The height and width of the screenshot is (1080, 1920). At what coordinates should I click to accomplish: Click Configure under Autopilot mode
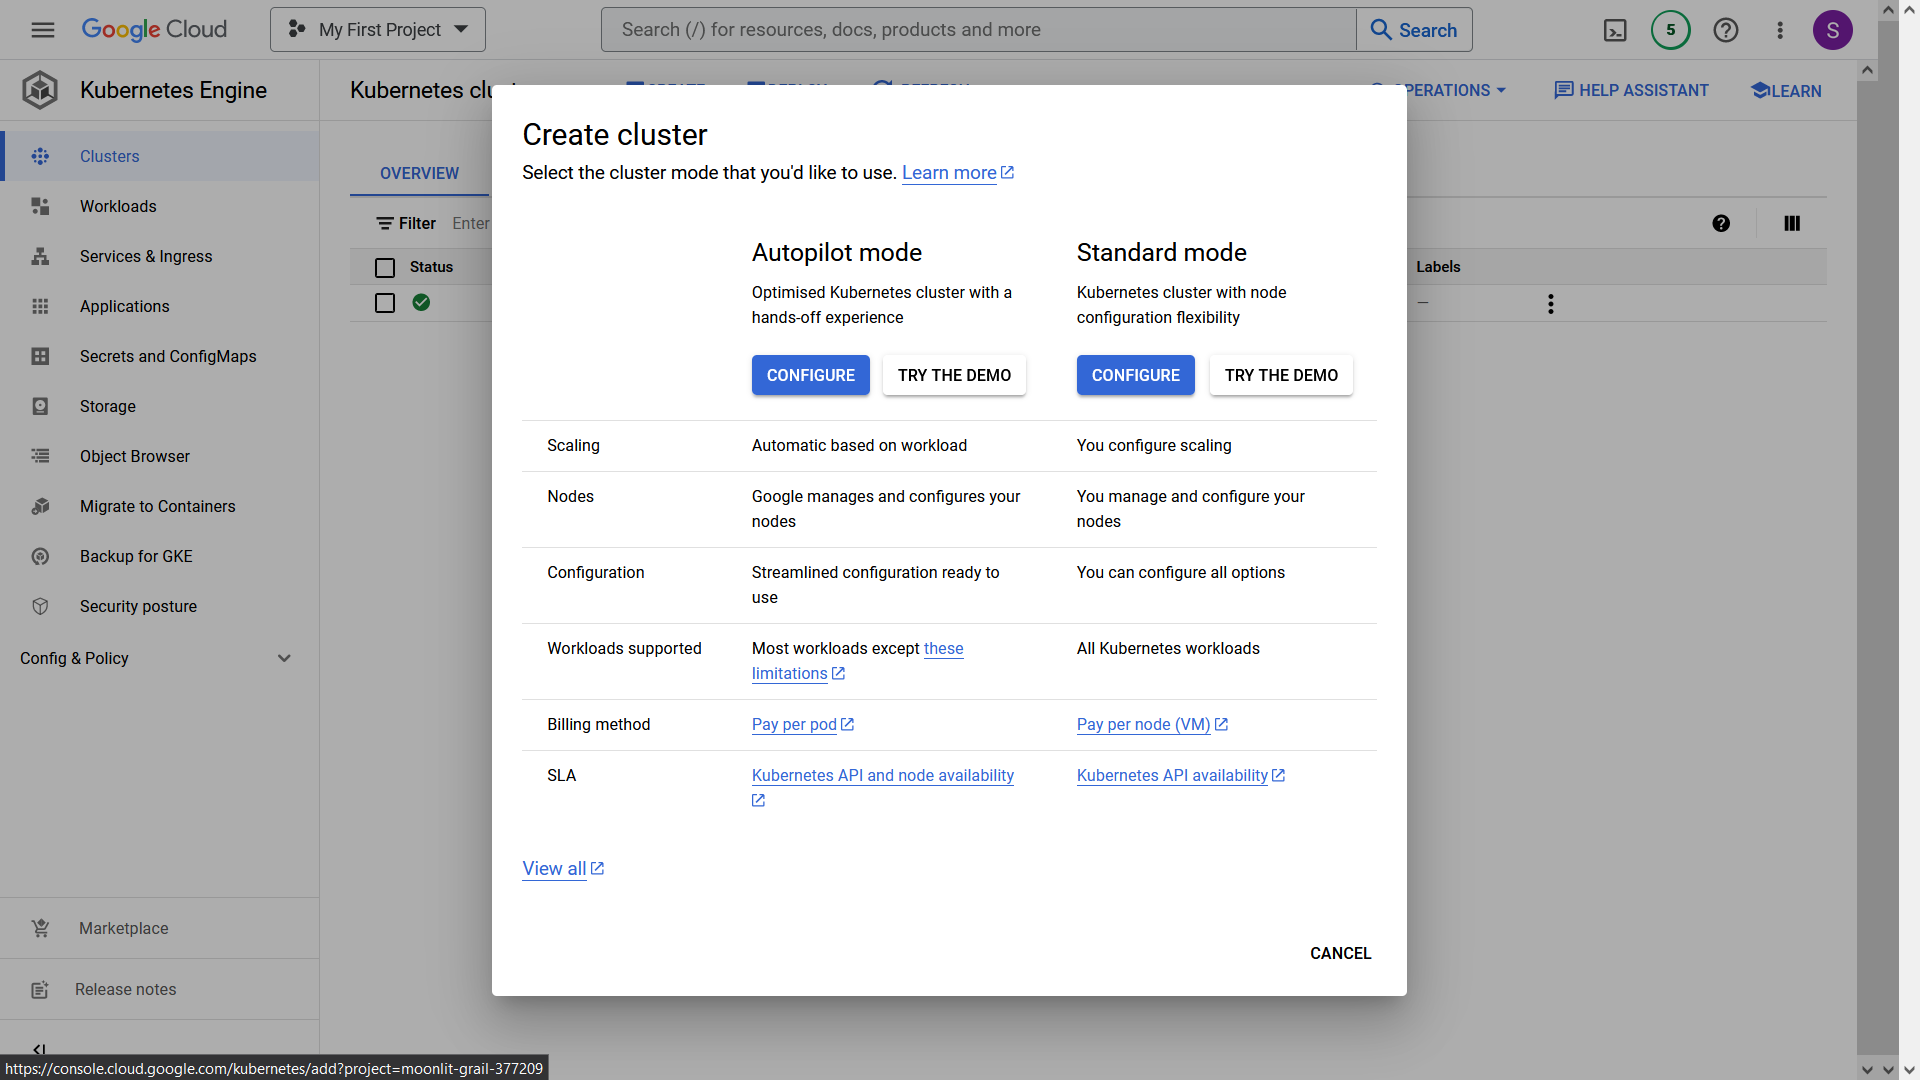click(811, 375)
